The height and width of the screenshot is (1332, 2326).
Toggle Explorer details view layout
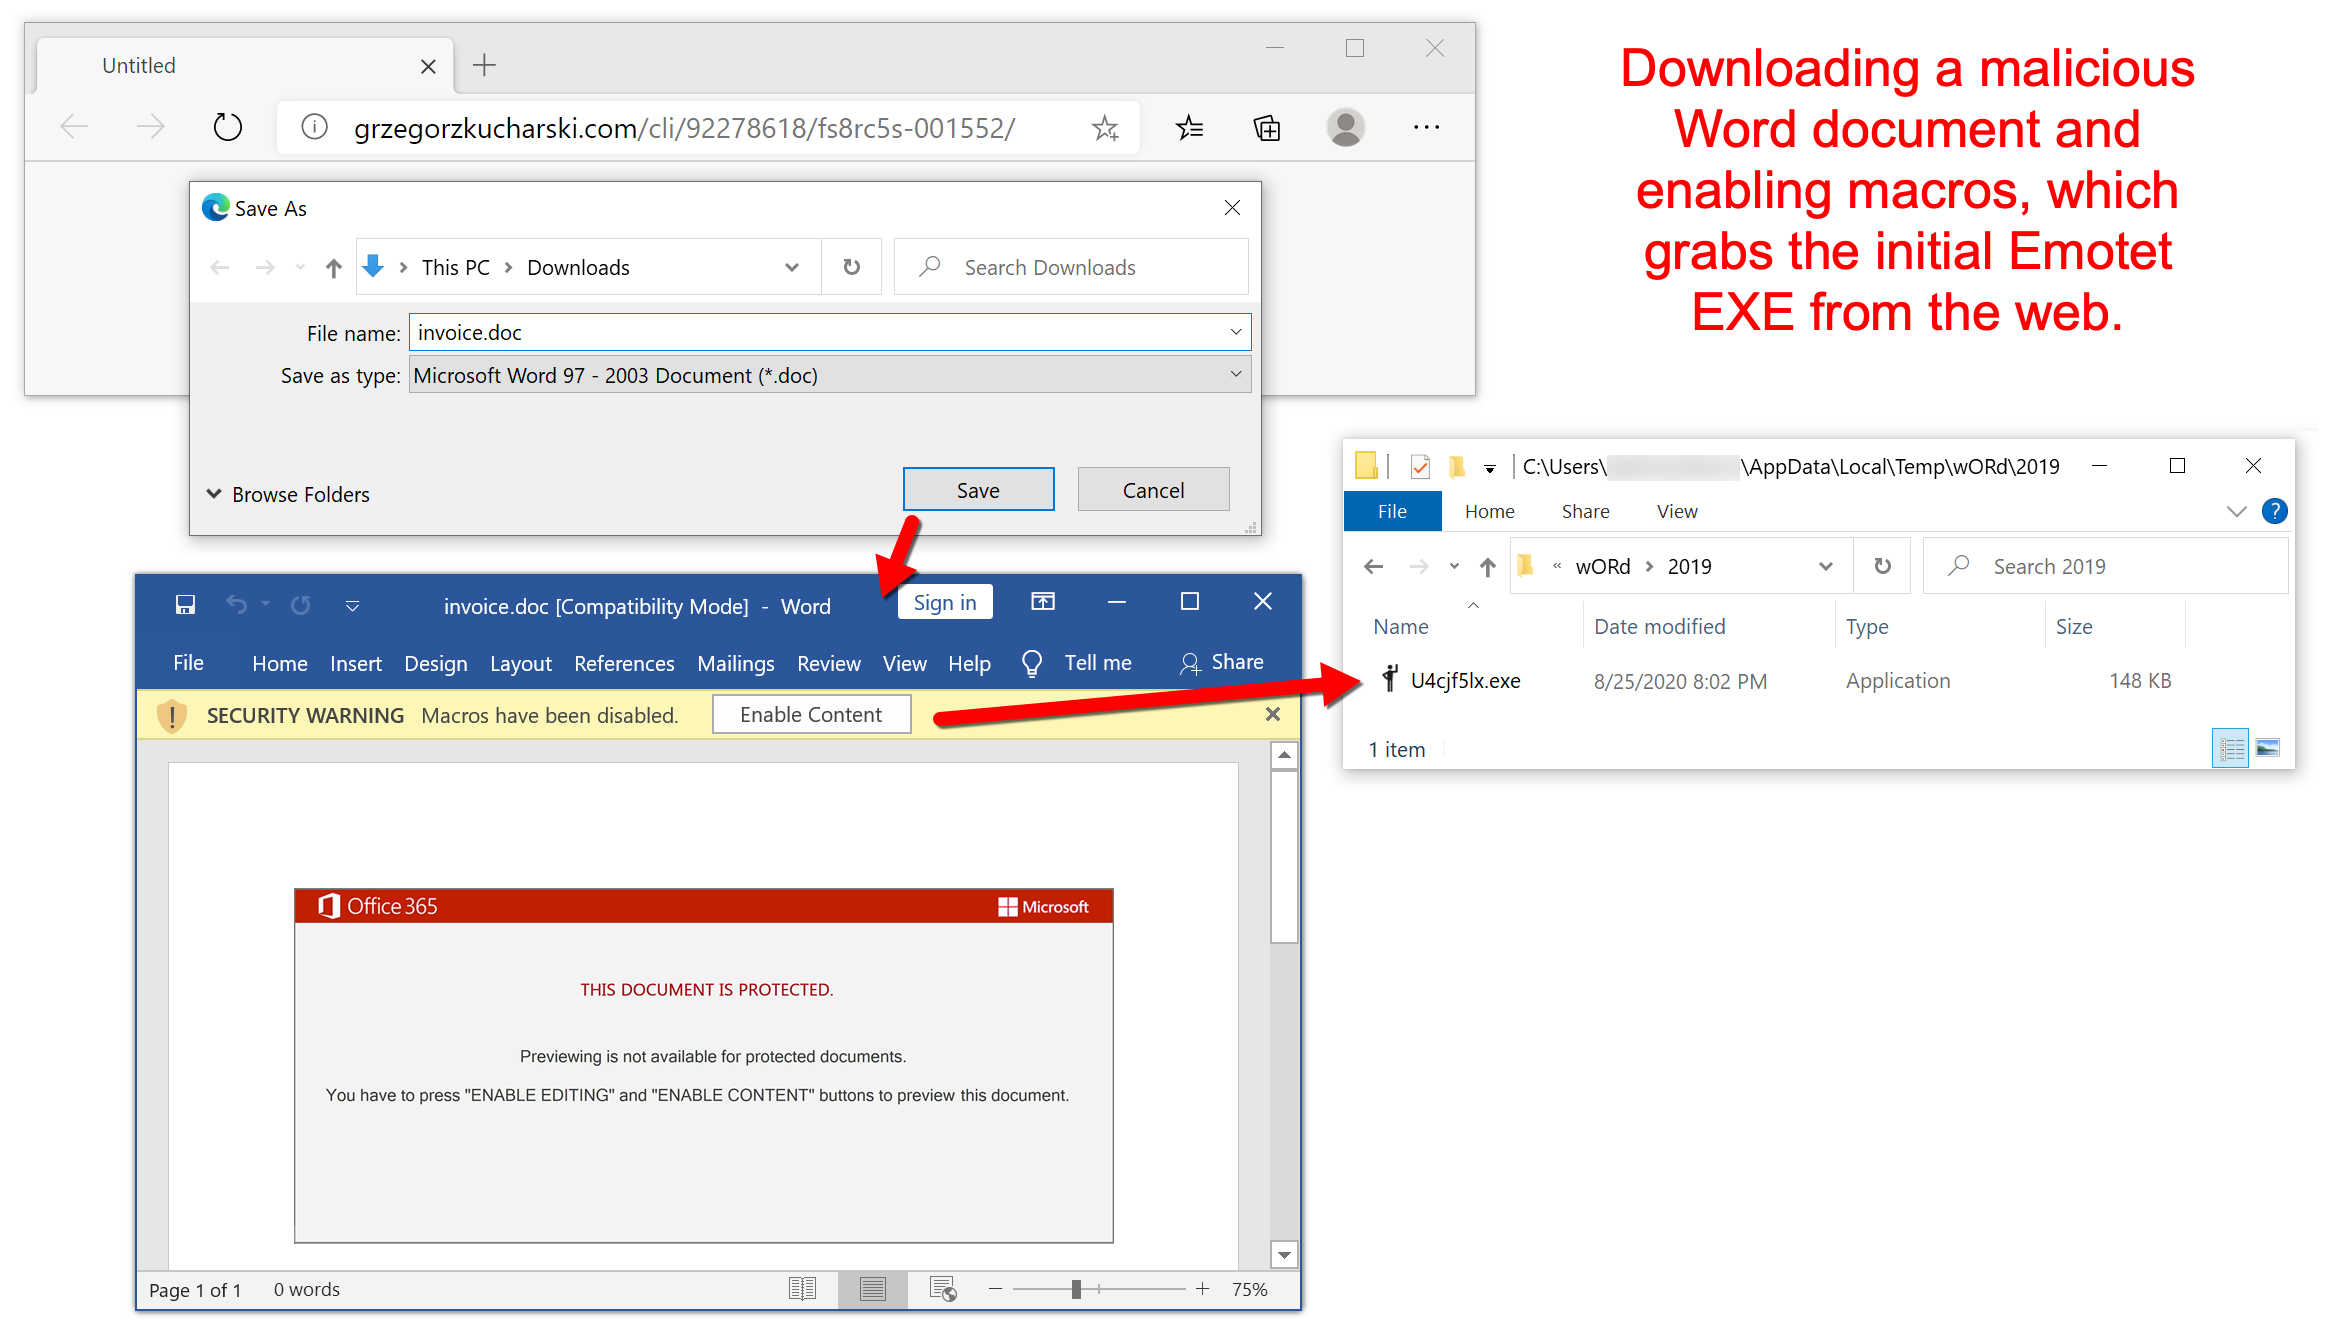(x=2230, y=748)
